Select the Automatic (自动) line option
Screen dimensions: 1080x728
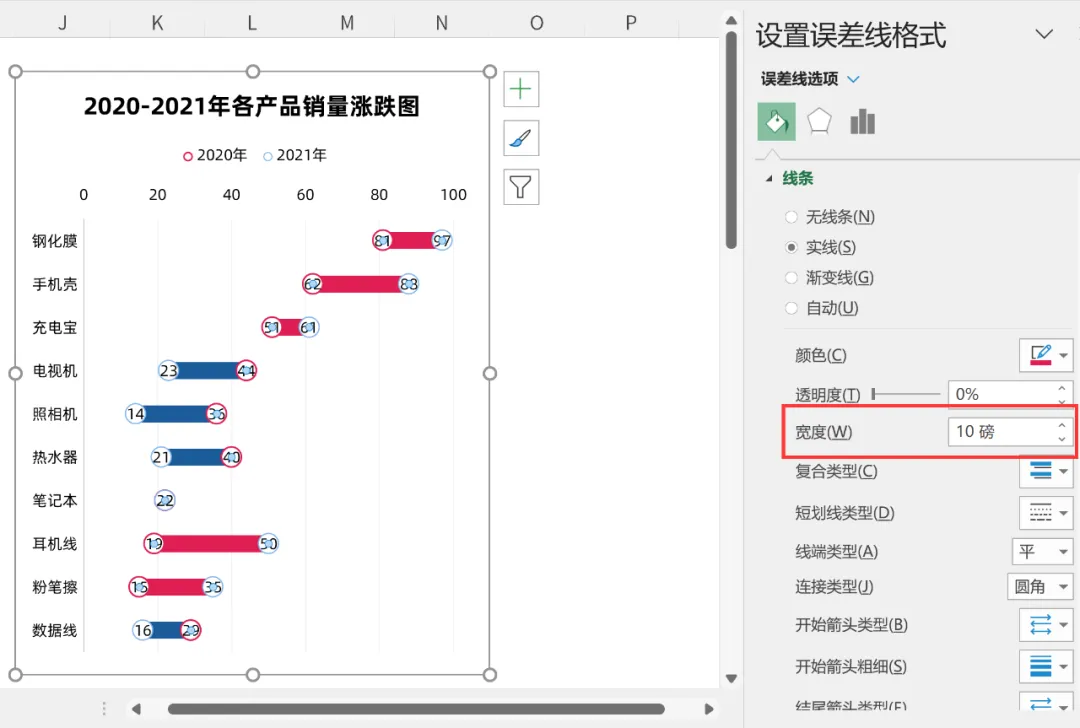point(792,308)
